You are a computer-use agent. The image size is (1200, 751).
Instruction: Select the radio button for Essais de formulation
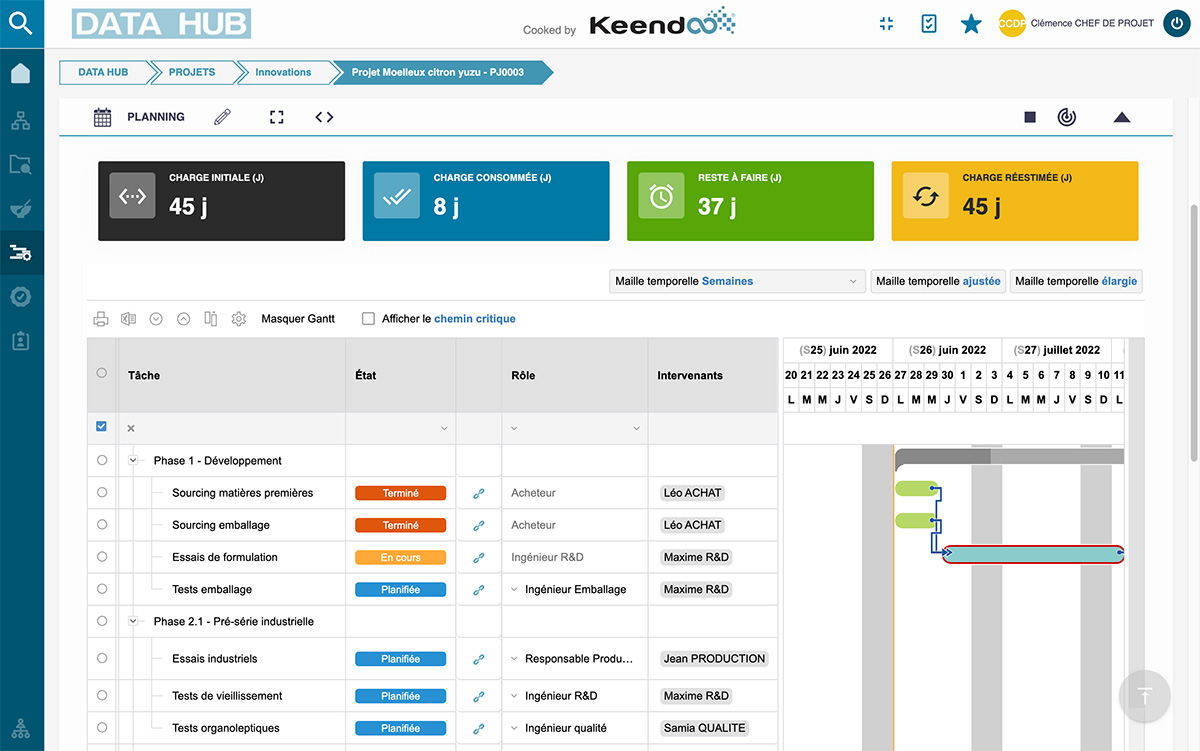tap(101, 557)
